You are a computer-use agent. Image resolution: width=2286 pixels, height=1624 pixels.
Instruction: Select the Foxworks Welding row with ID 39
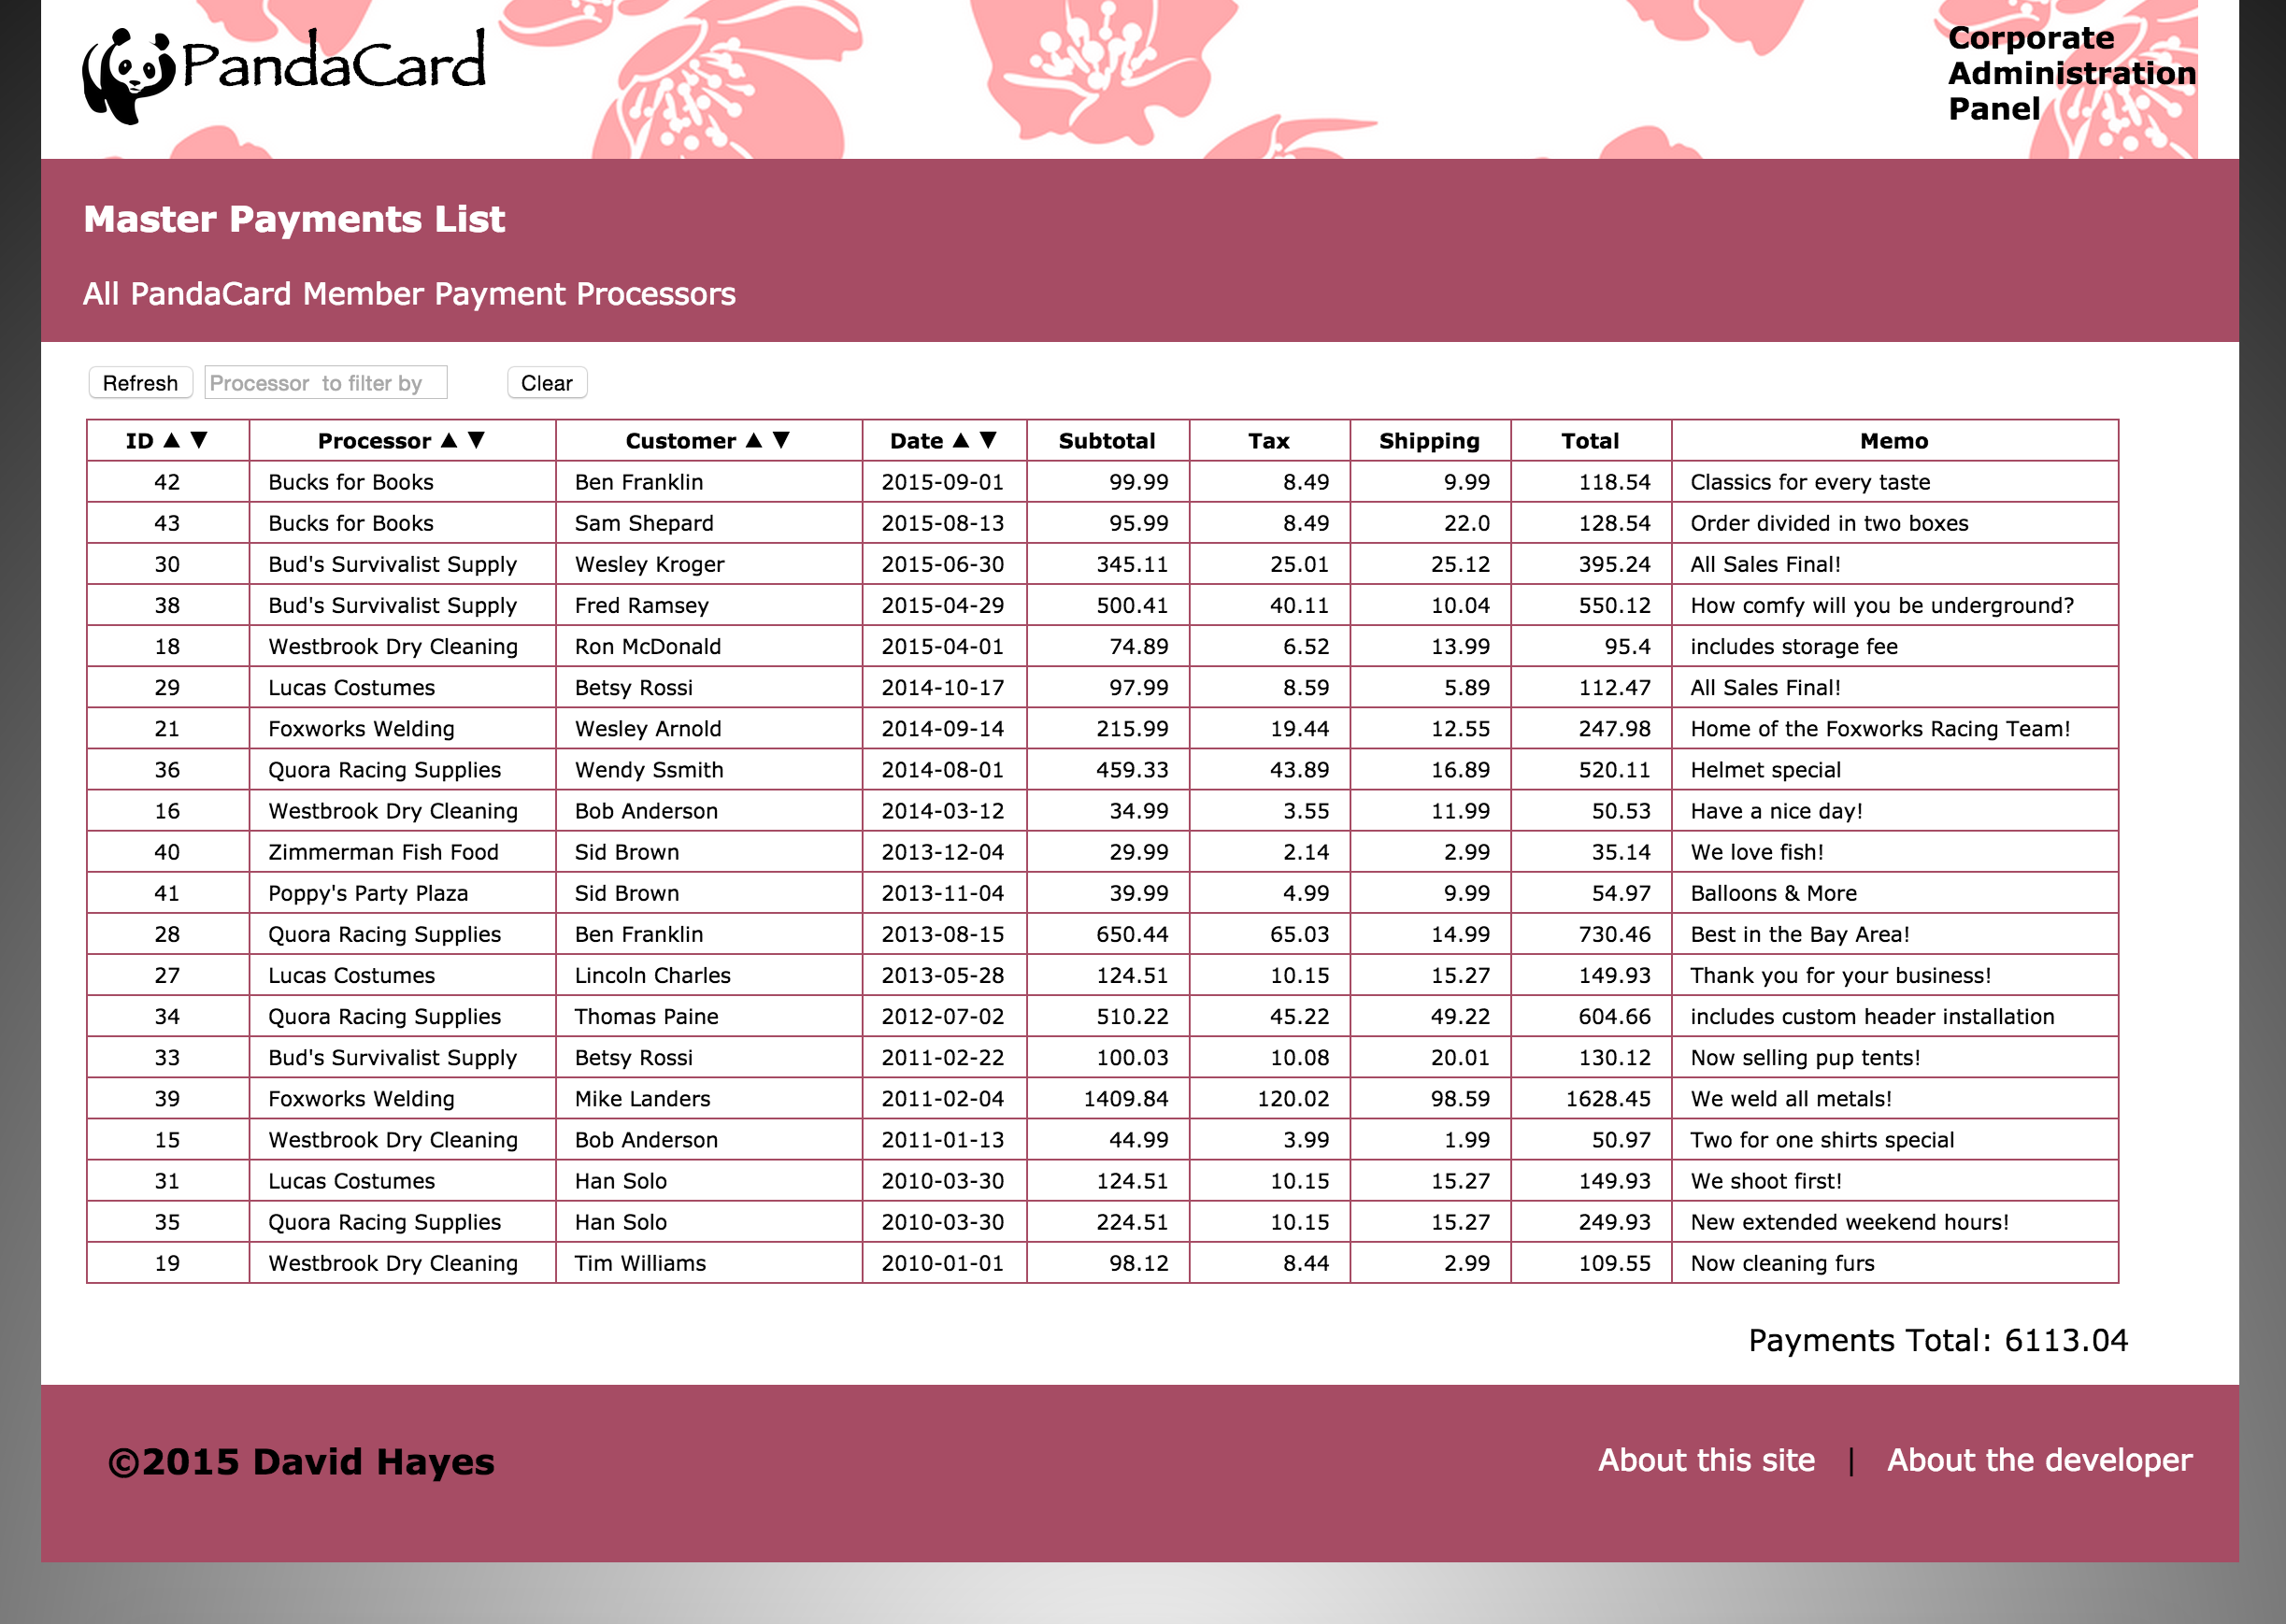[x=361, y=1099]
